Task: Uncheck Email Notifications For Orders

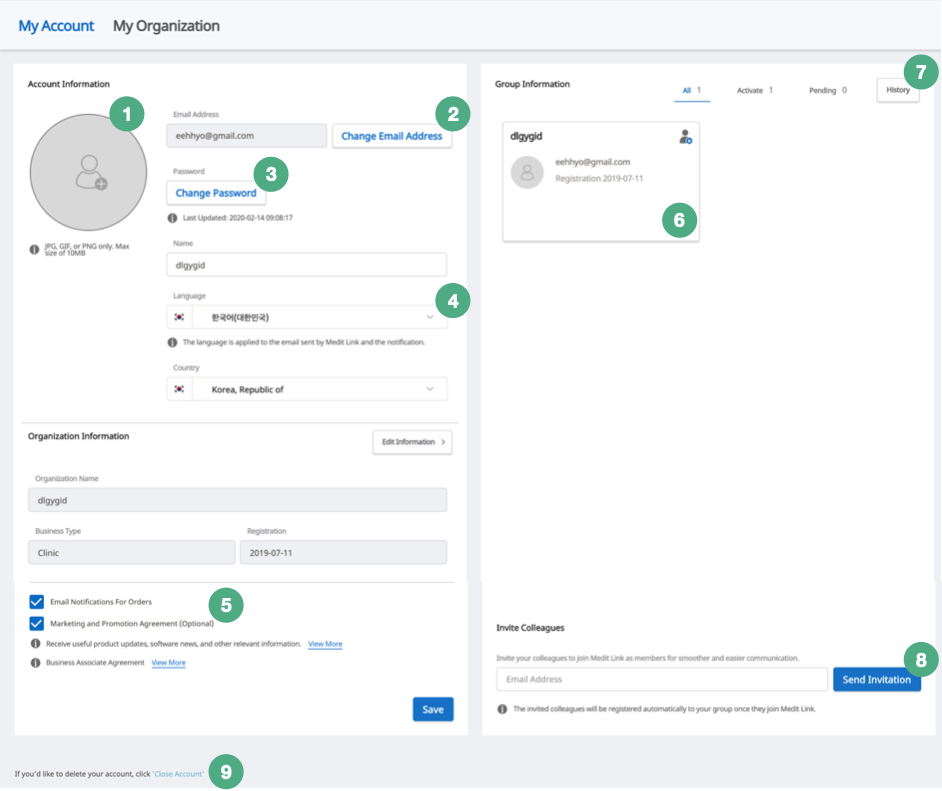Action: [x=37, y=602]
